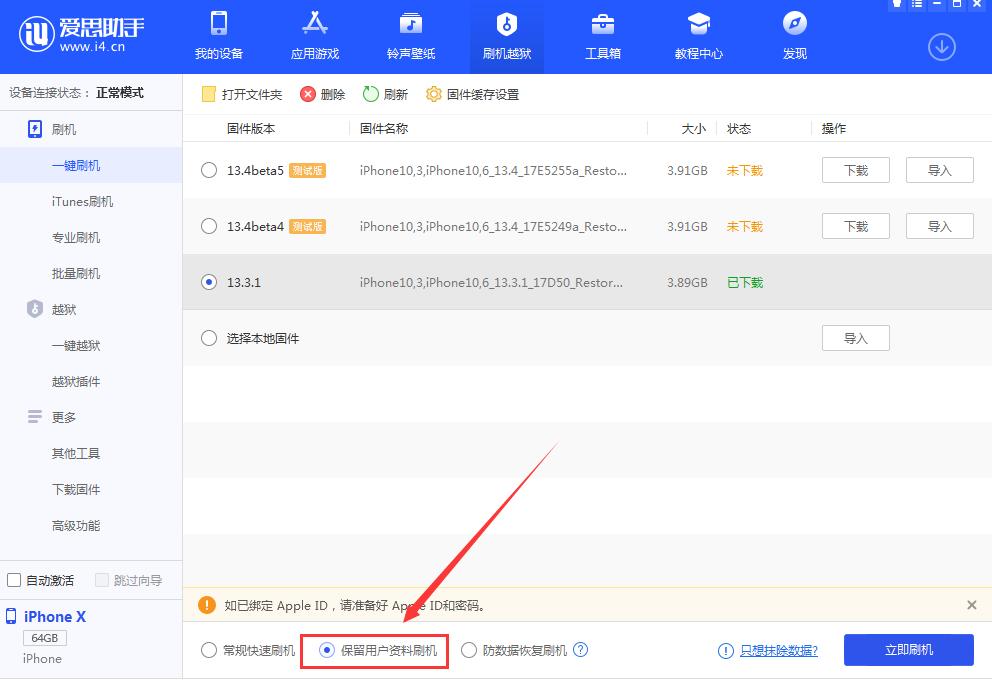
Task: Expand the 越狱 (Jailbreak) sidebar section
Action: (x=62, y=309)
